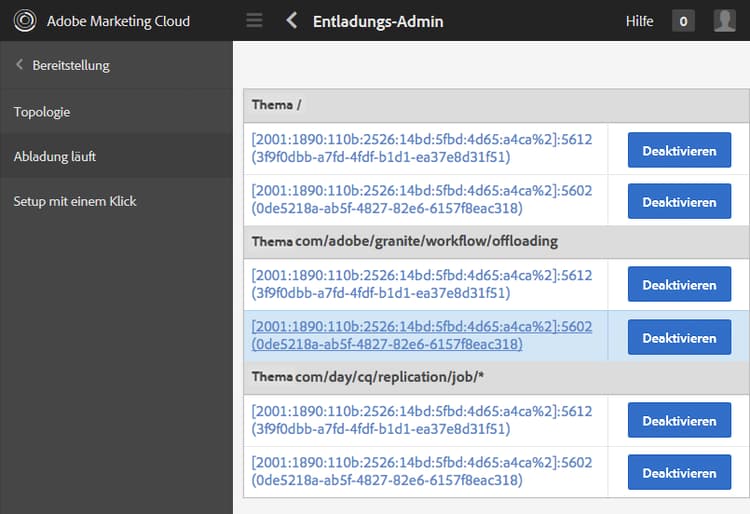Click the Thema com/day/cq/replication/job/* header
Image resolution: width=750 pixels, height=514 pixels.
point(496,377)
